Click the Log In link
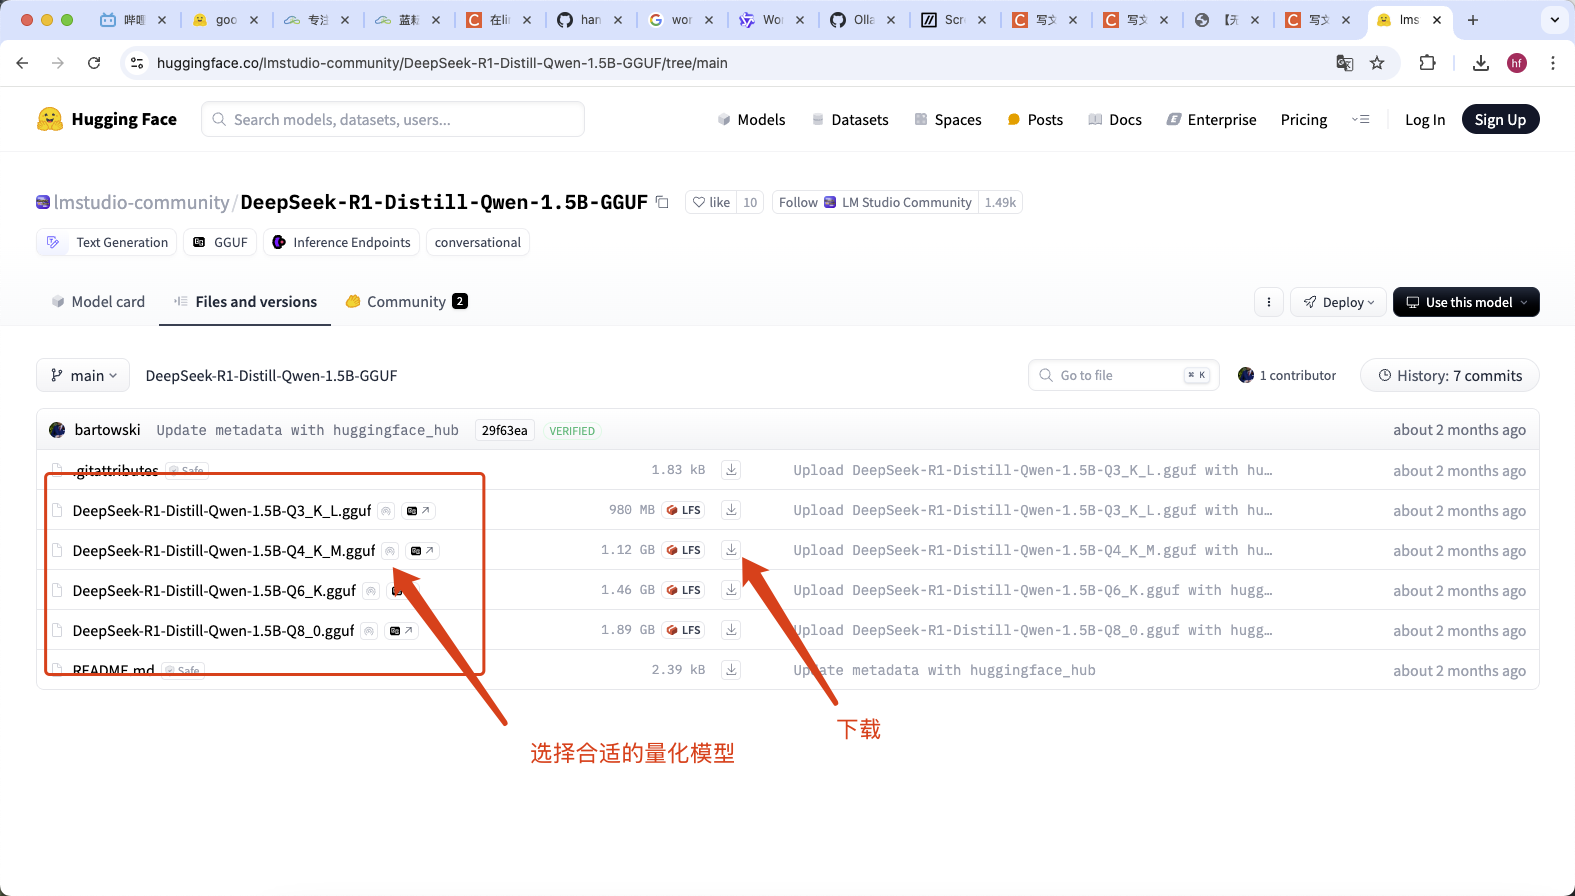The height and width of the screenshot is (896, 1575). (x=1425, y=119)
